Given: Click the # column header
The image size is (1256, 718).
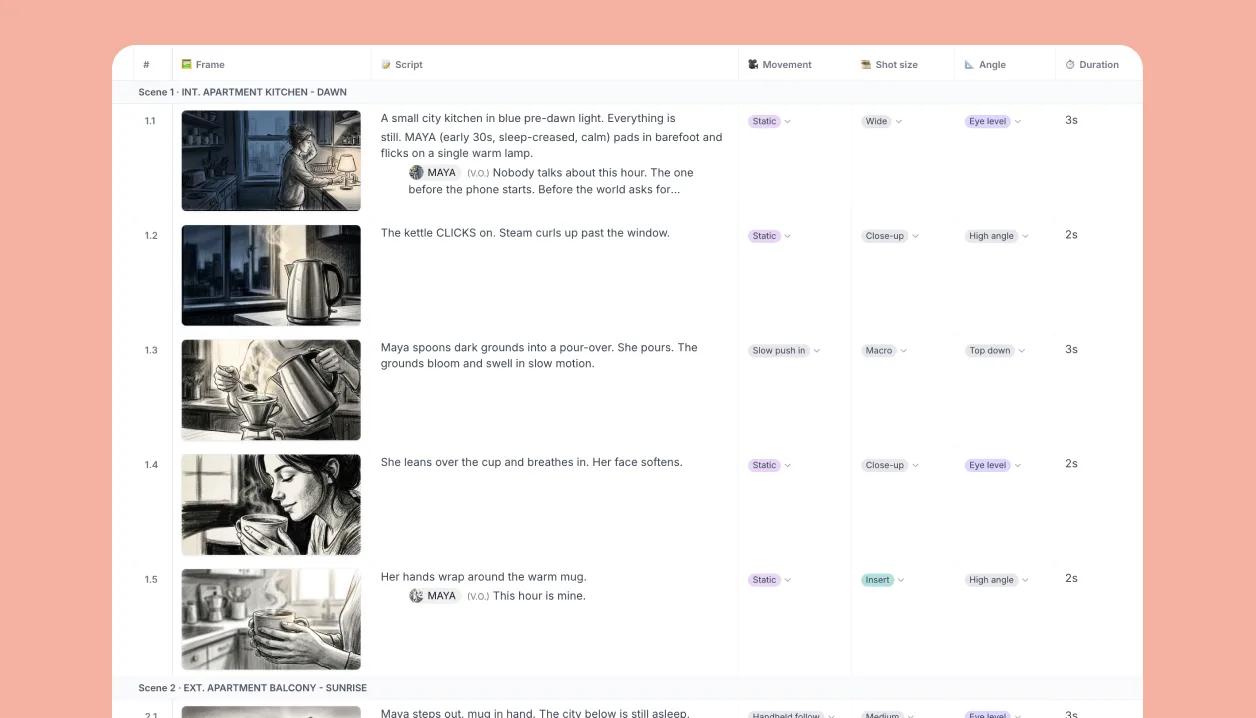Looking at the screenshot, I should click(146, 64).
